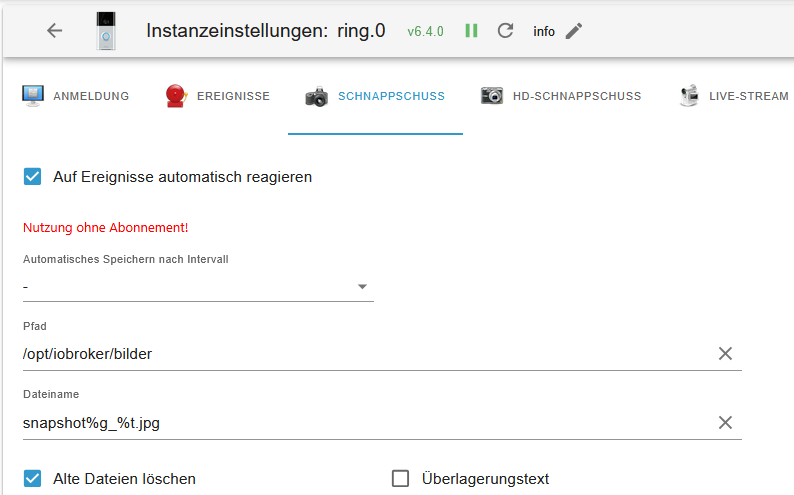
Task: Open the LIVE-STREAM tab
Action: click(733, 96)
